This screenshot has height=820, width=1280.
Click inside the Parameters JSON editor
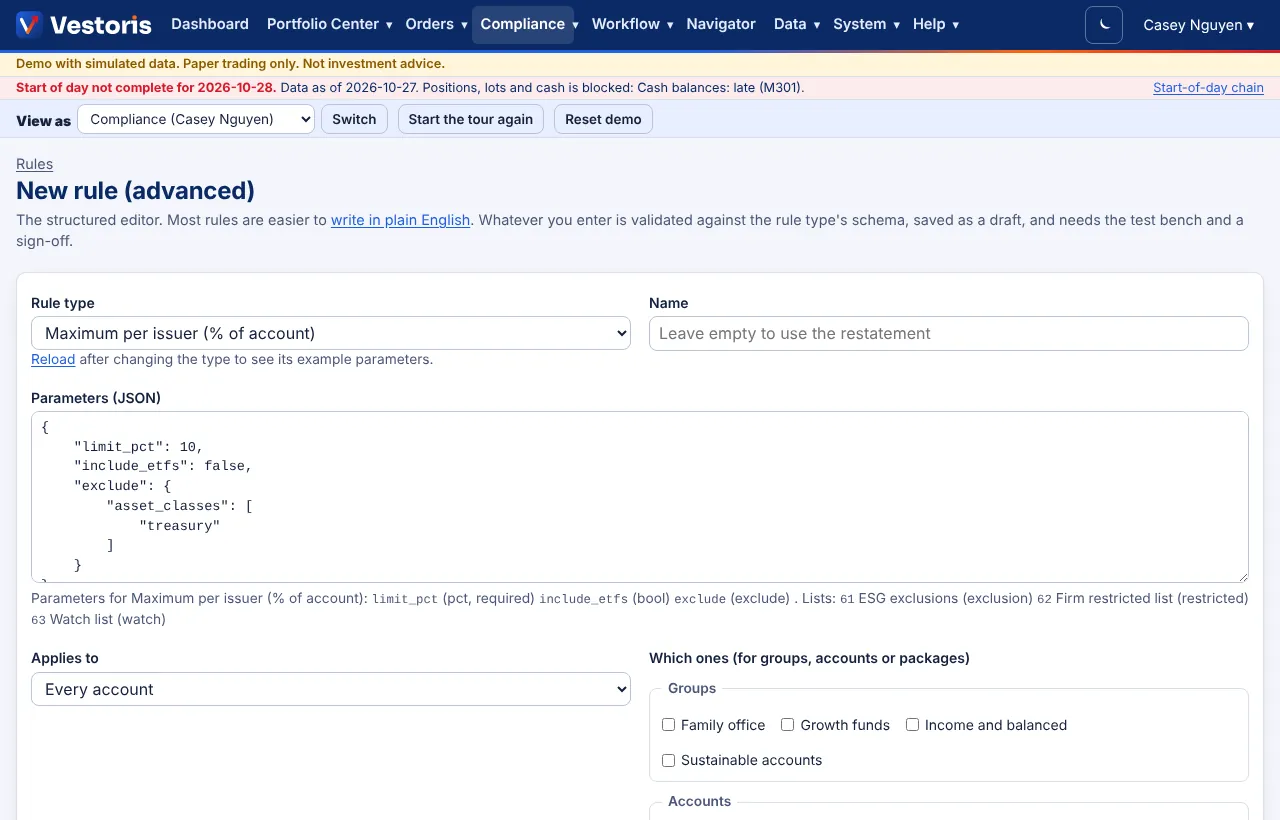[640, 497]
